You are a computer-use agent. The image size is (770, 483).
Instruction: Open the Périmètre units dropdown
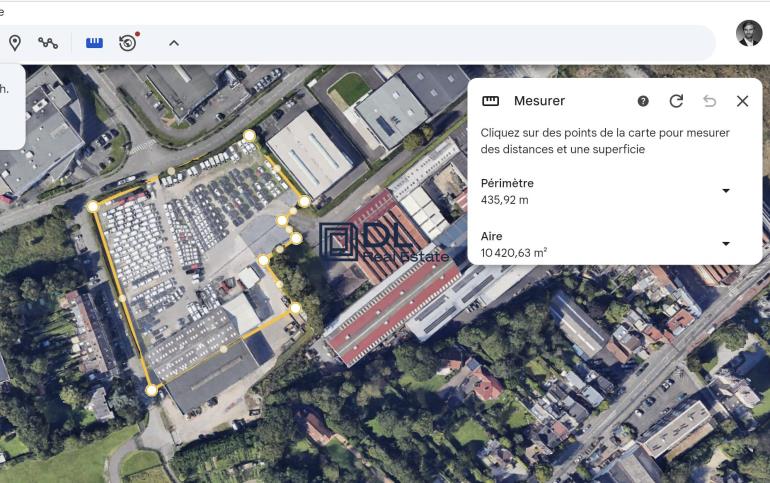click(726, 191)
